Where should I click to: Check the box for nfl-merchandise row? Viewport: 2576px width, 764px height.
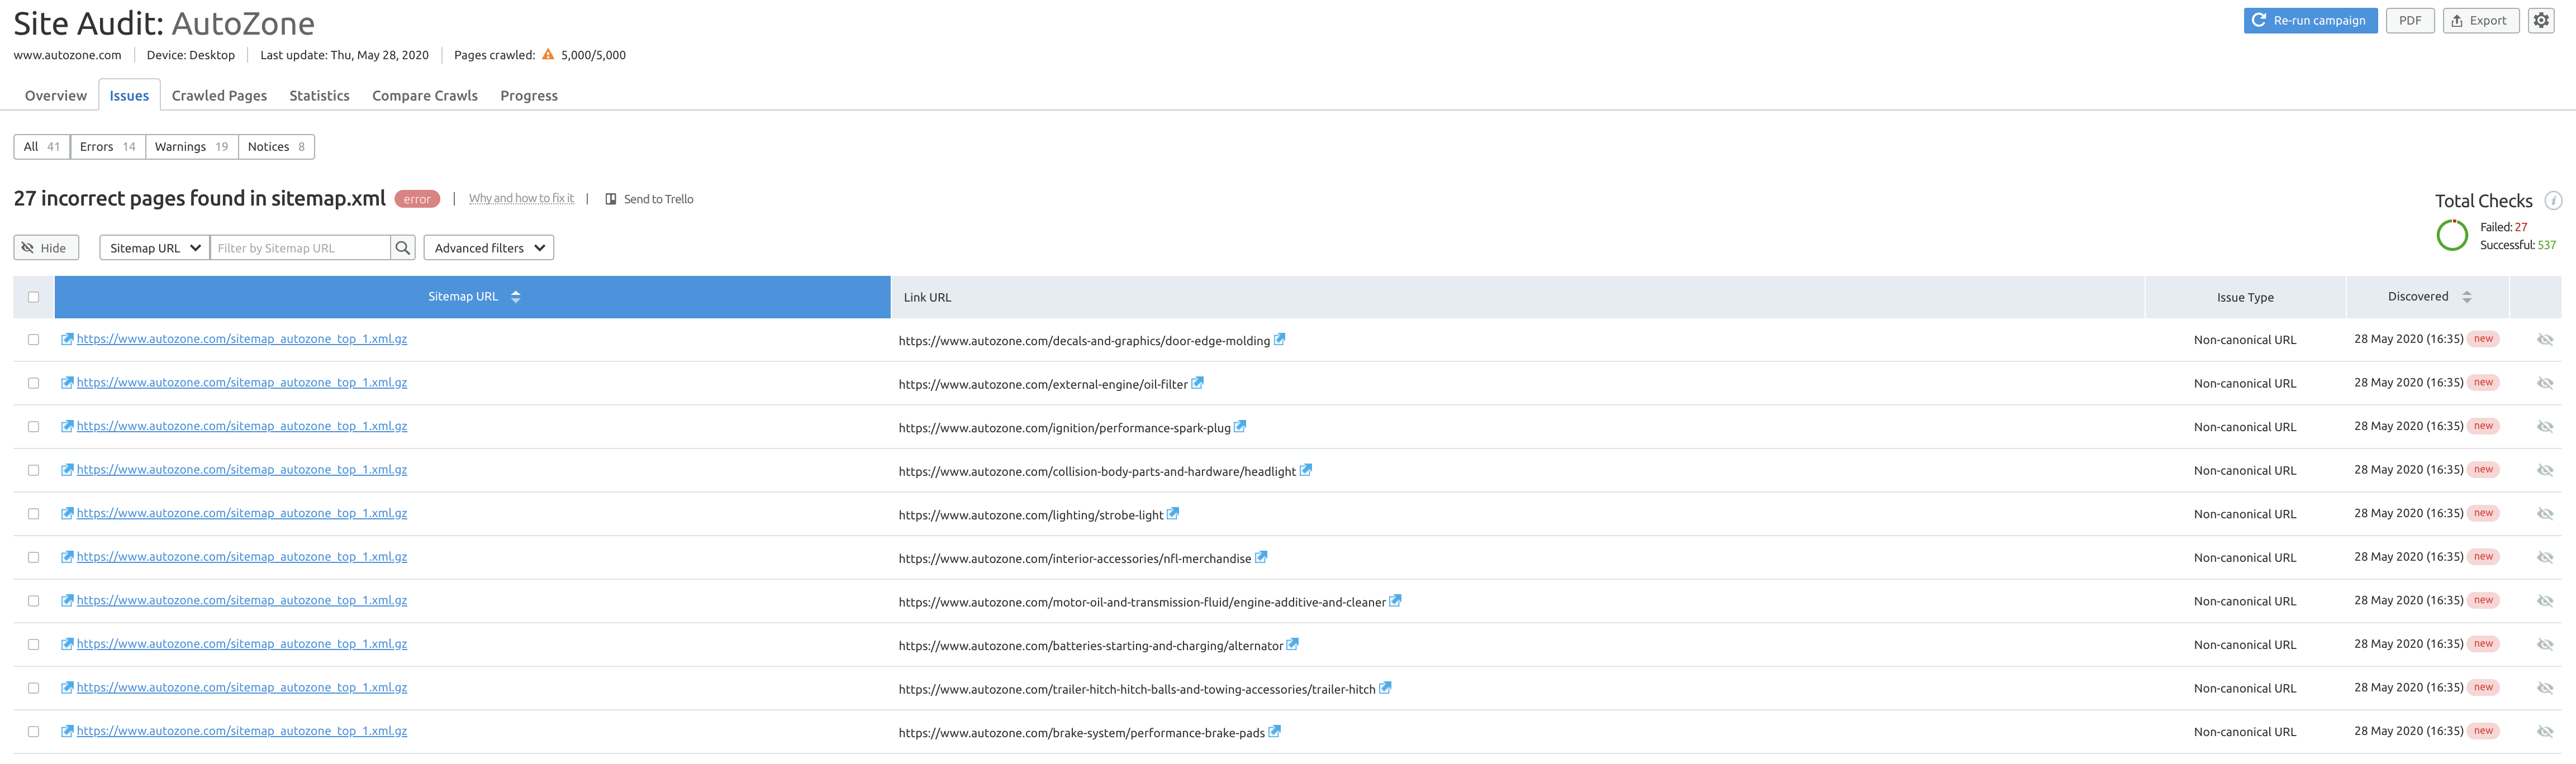point(33,557)
